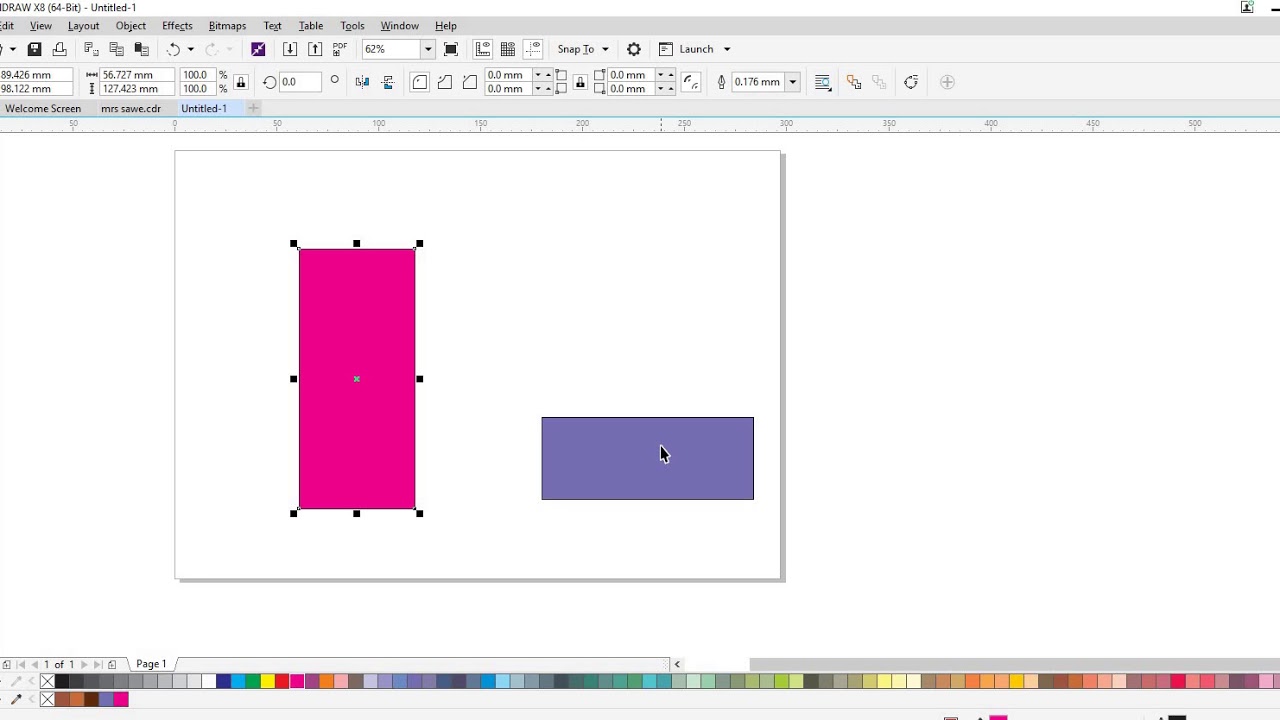1280x720 pixels.
Task: Toggle the Show grid button
Action: (508, 49)
